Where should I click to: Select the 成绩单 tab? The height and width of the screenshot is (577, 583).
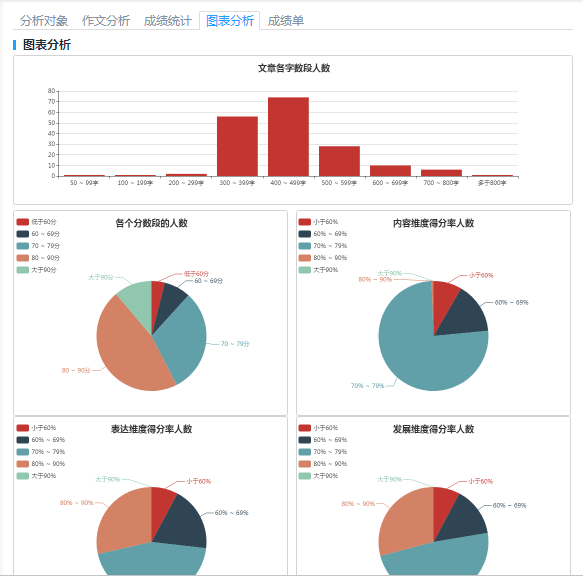pyautogui.click(x=286, y=21)
